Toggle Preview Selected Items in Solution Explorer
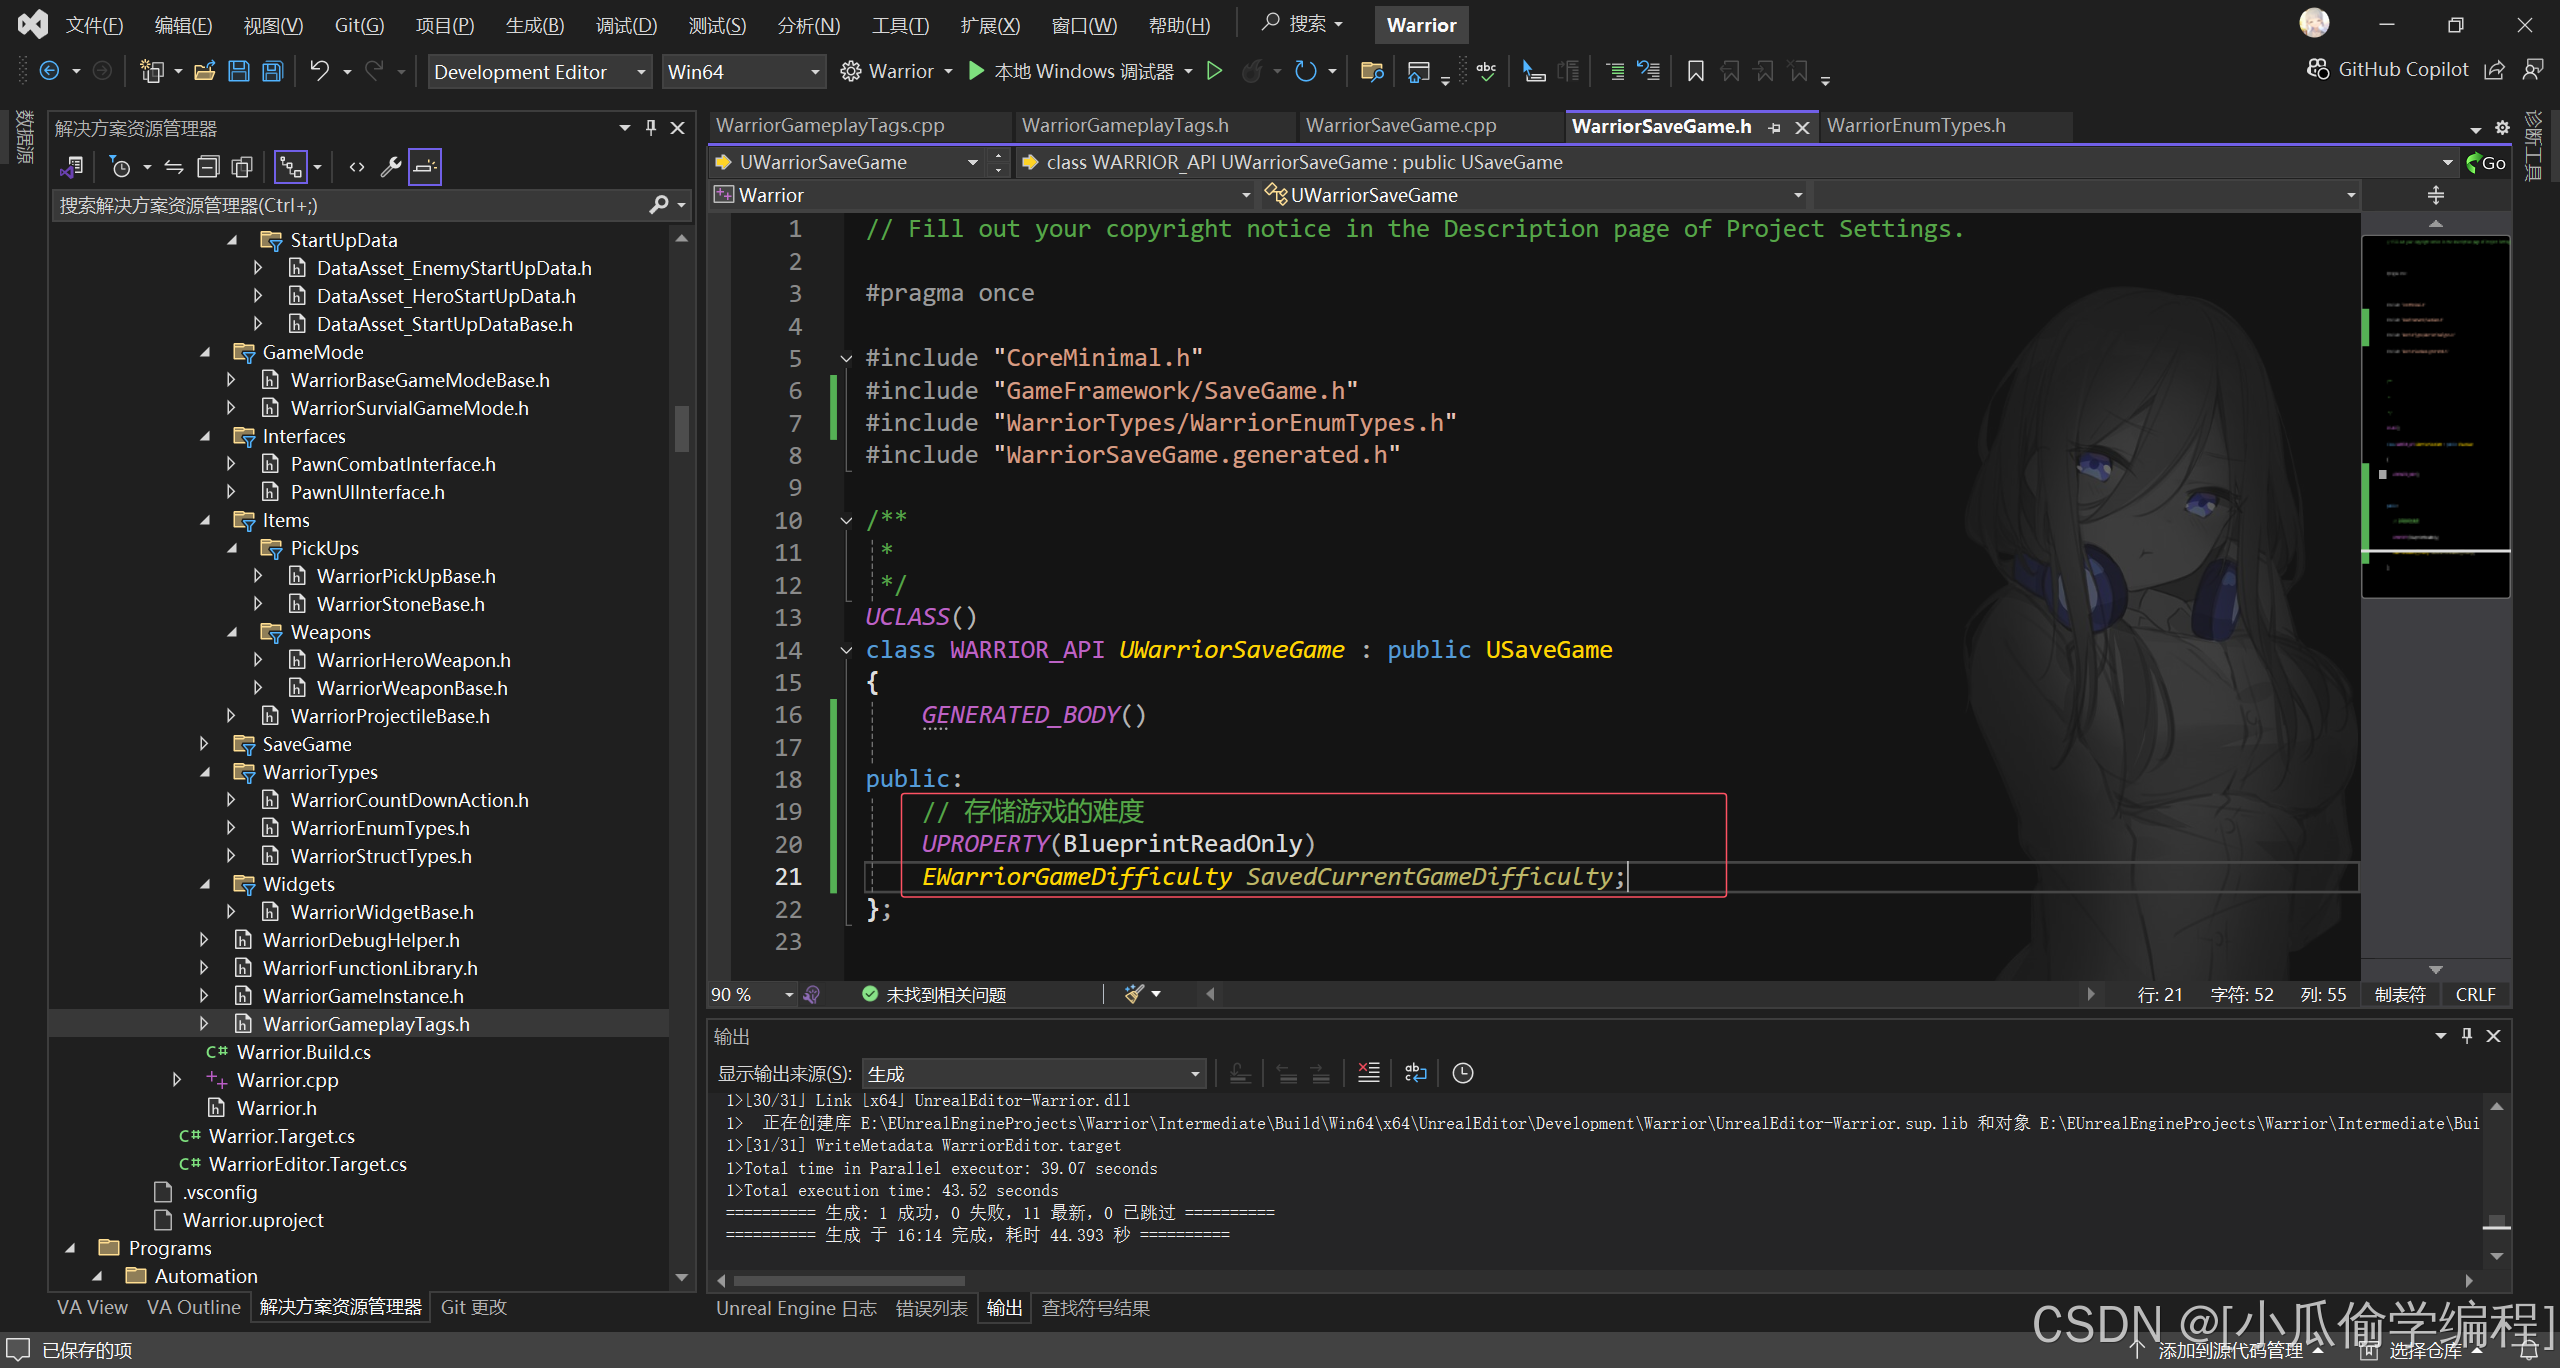 425,167
